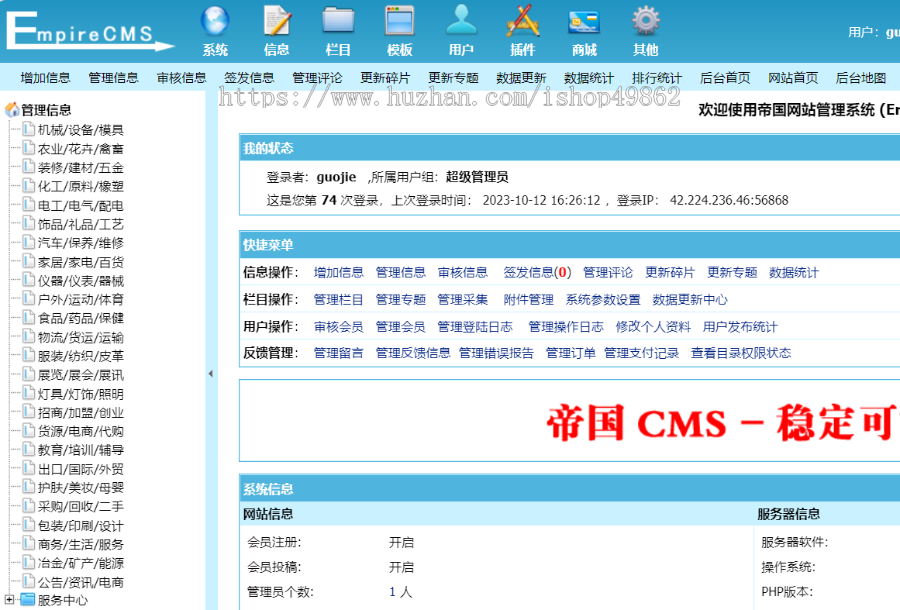Open 管理留言 feedback link
Viewport: 900px width, 610px height.
coord(339,352)
